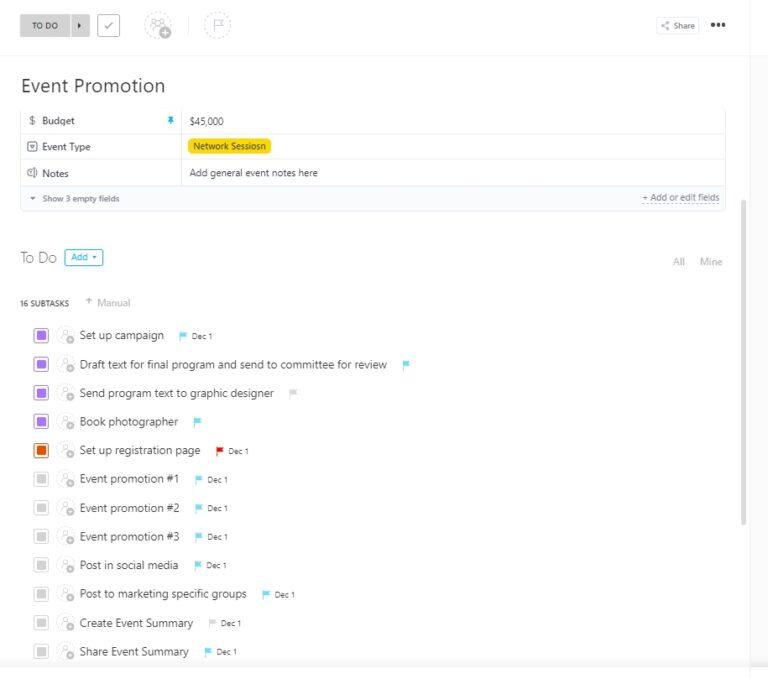
Task: Click the priority flag beside Set up campaign
Action: click(183, 336)
